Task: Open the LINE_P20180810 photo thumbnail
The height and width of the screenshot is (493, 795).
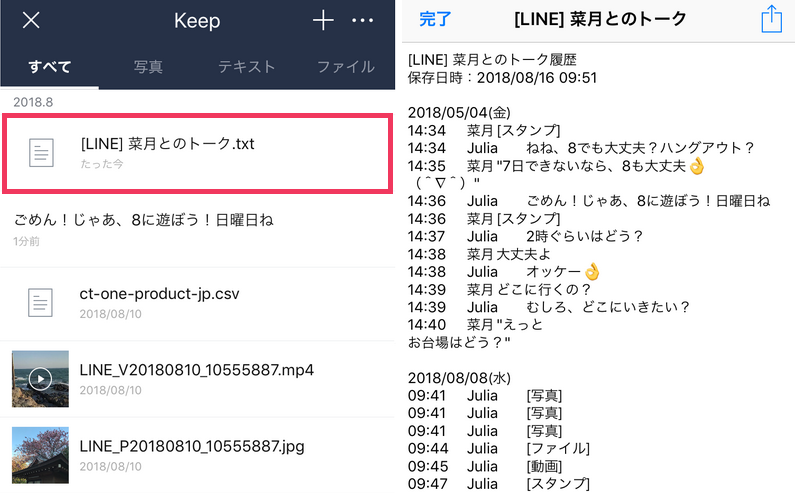Action: pyautogui.click(x=41, y=455)
